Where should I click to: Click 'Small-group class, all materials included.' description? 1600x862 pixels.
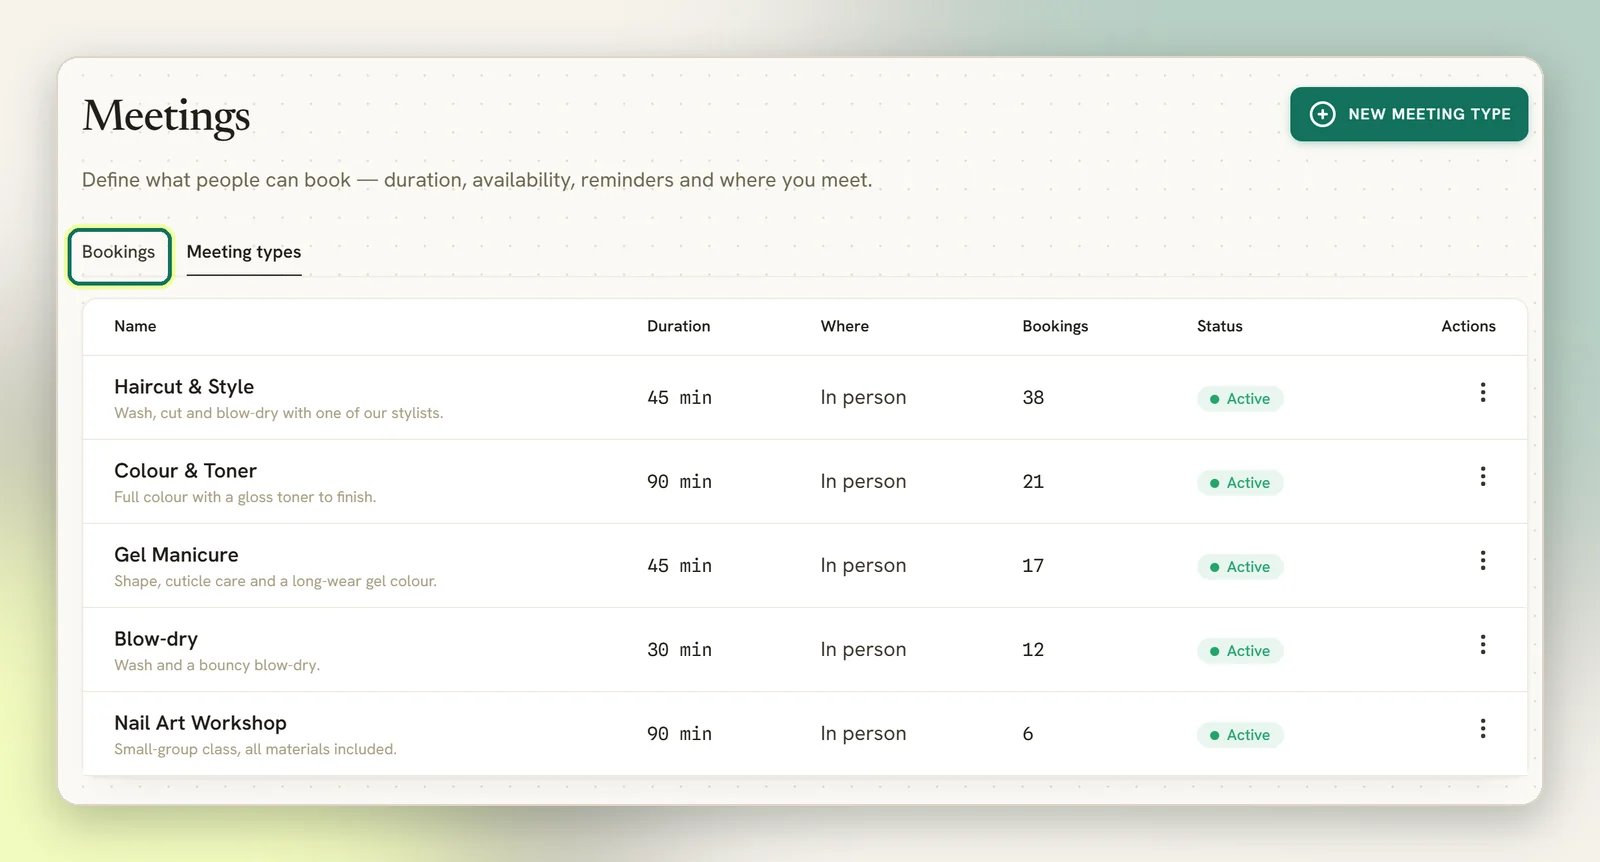[255, 749]
